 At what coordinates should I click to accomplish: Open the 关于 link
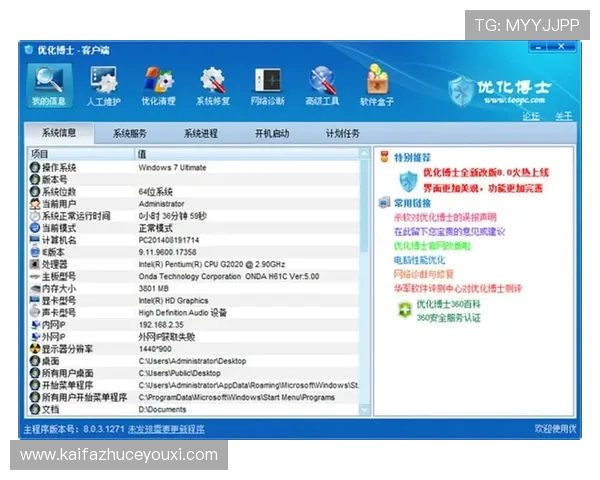(564, 115)
